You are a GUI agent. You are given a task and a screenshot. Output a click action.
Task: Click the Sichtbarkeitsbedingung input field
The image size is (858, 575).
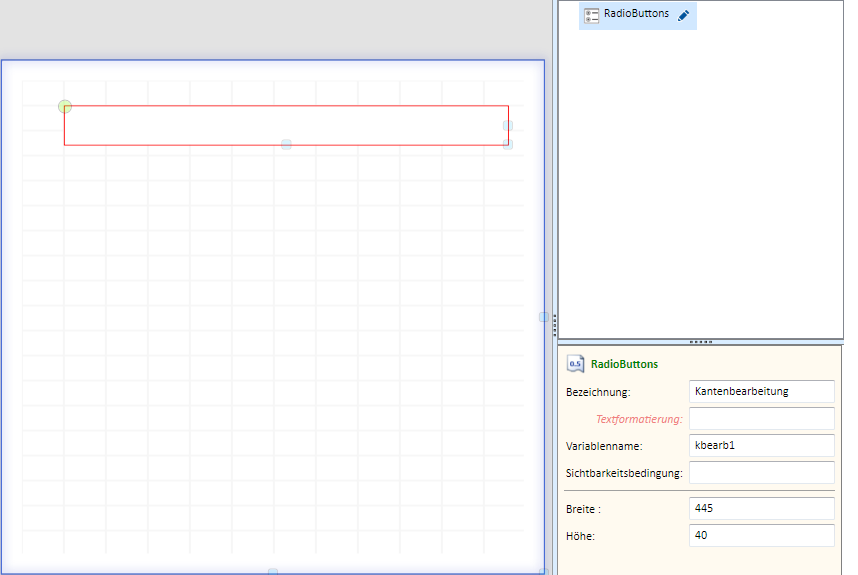(762, 473)
